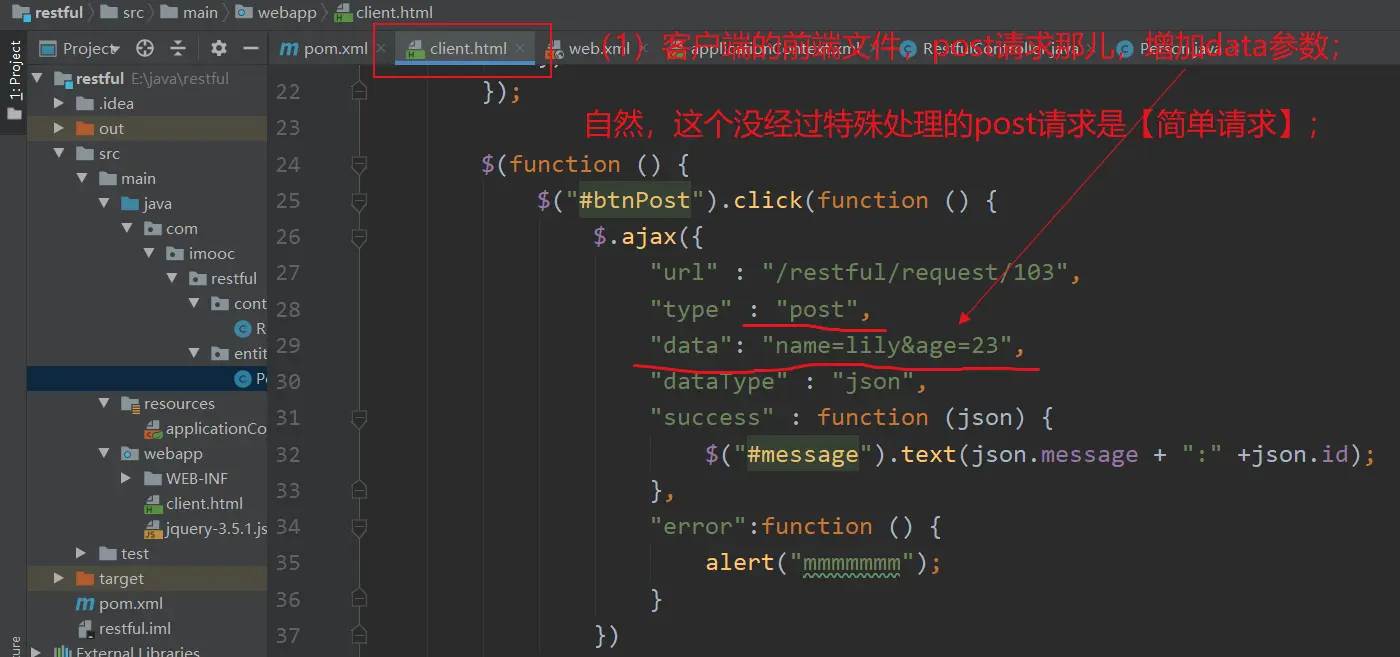Click the alert("mmmmmmm") statement
1400x657 pixels.
824,562
